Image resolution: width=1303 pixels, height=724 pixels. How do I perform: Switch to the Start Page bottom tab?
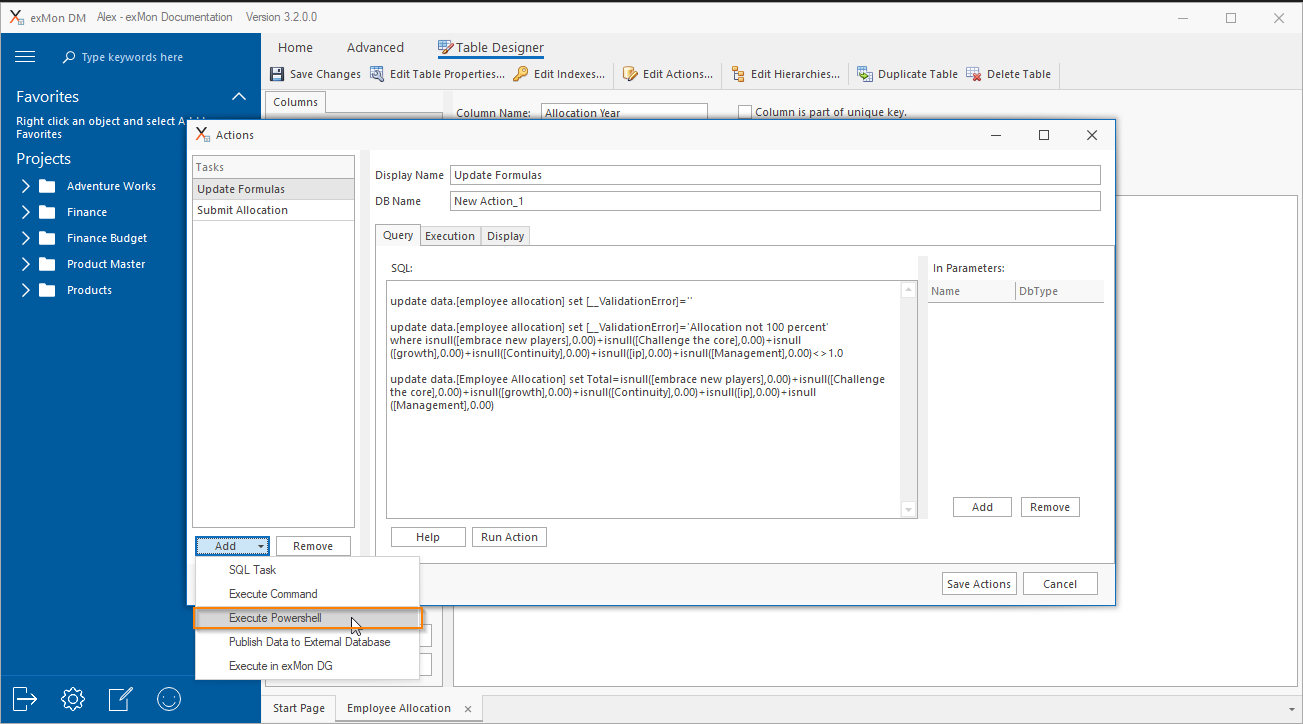(299, 708)
